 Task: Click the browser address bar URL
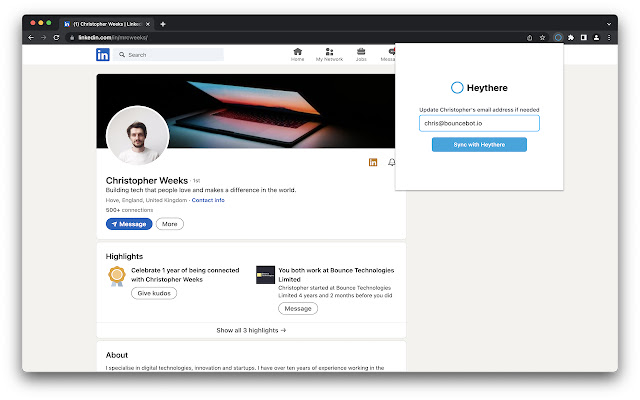tap(113, 38)
